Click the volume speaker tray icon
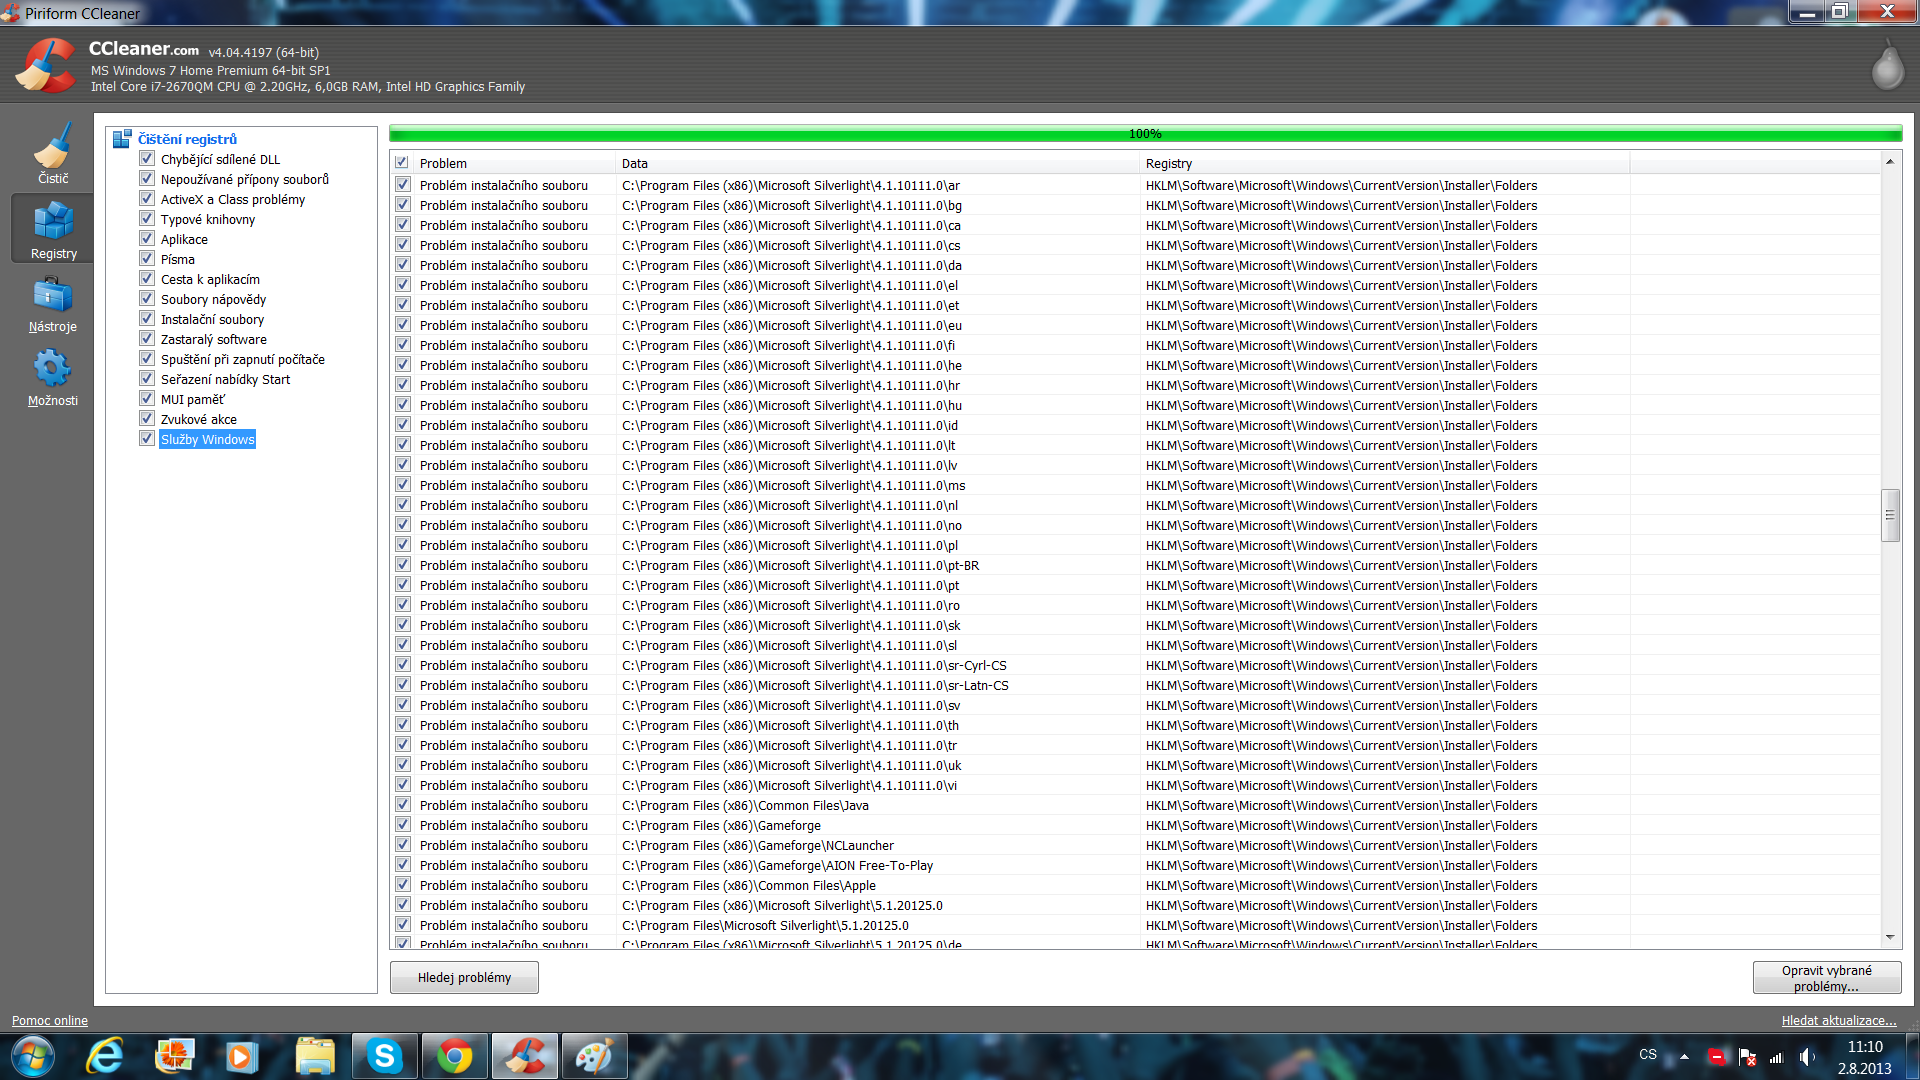The image size is (1920, 1080). tap(1807, 1057)
